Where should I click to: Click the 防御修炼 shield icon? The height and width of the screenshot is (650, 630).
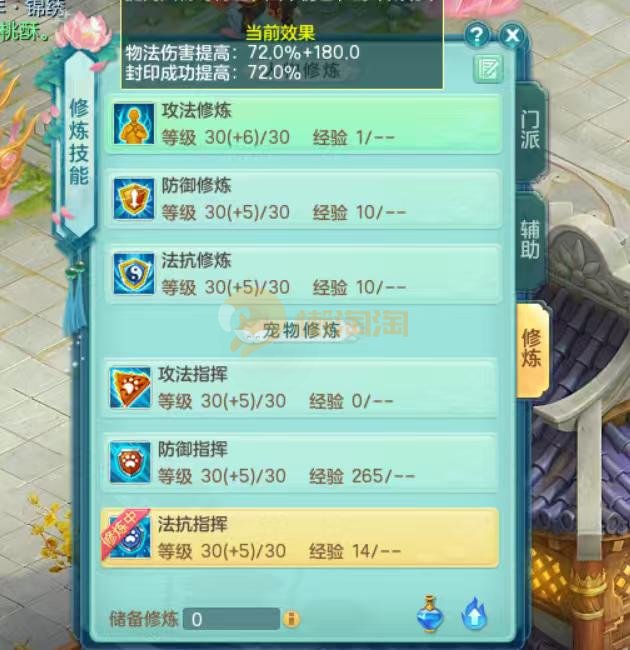[x=133, y=199]
